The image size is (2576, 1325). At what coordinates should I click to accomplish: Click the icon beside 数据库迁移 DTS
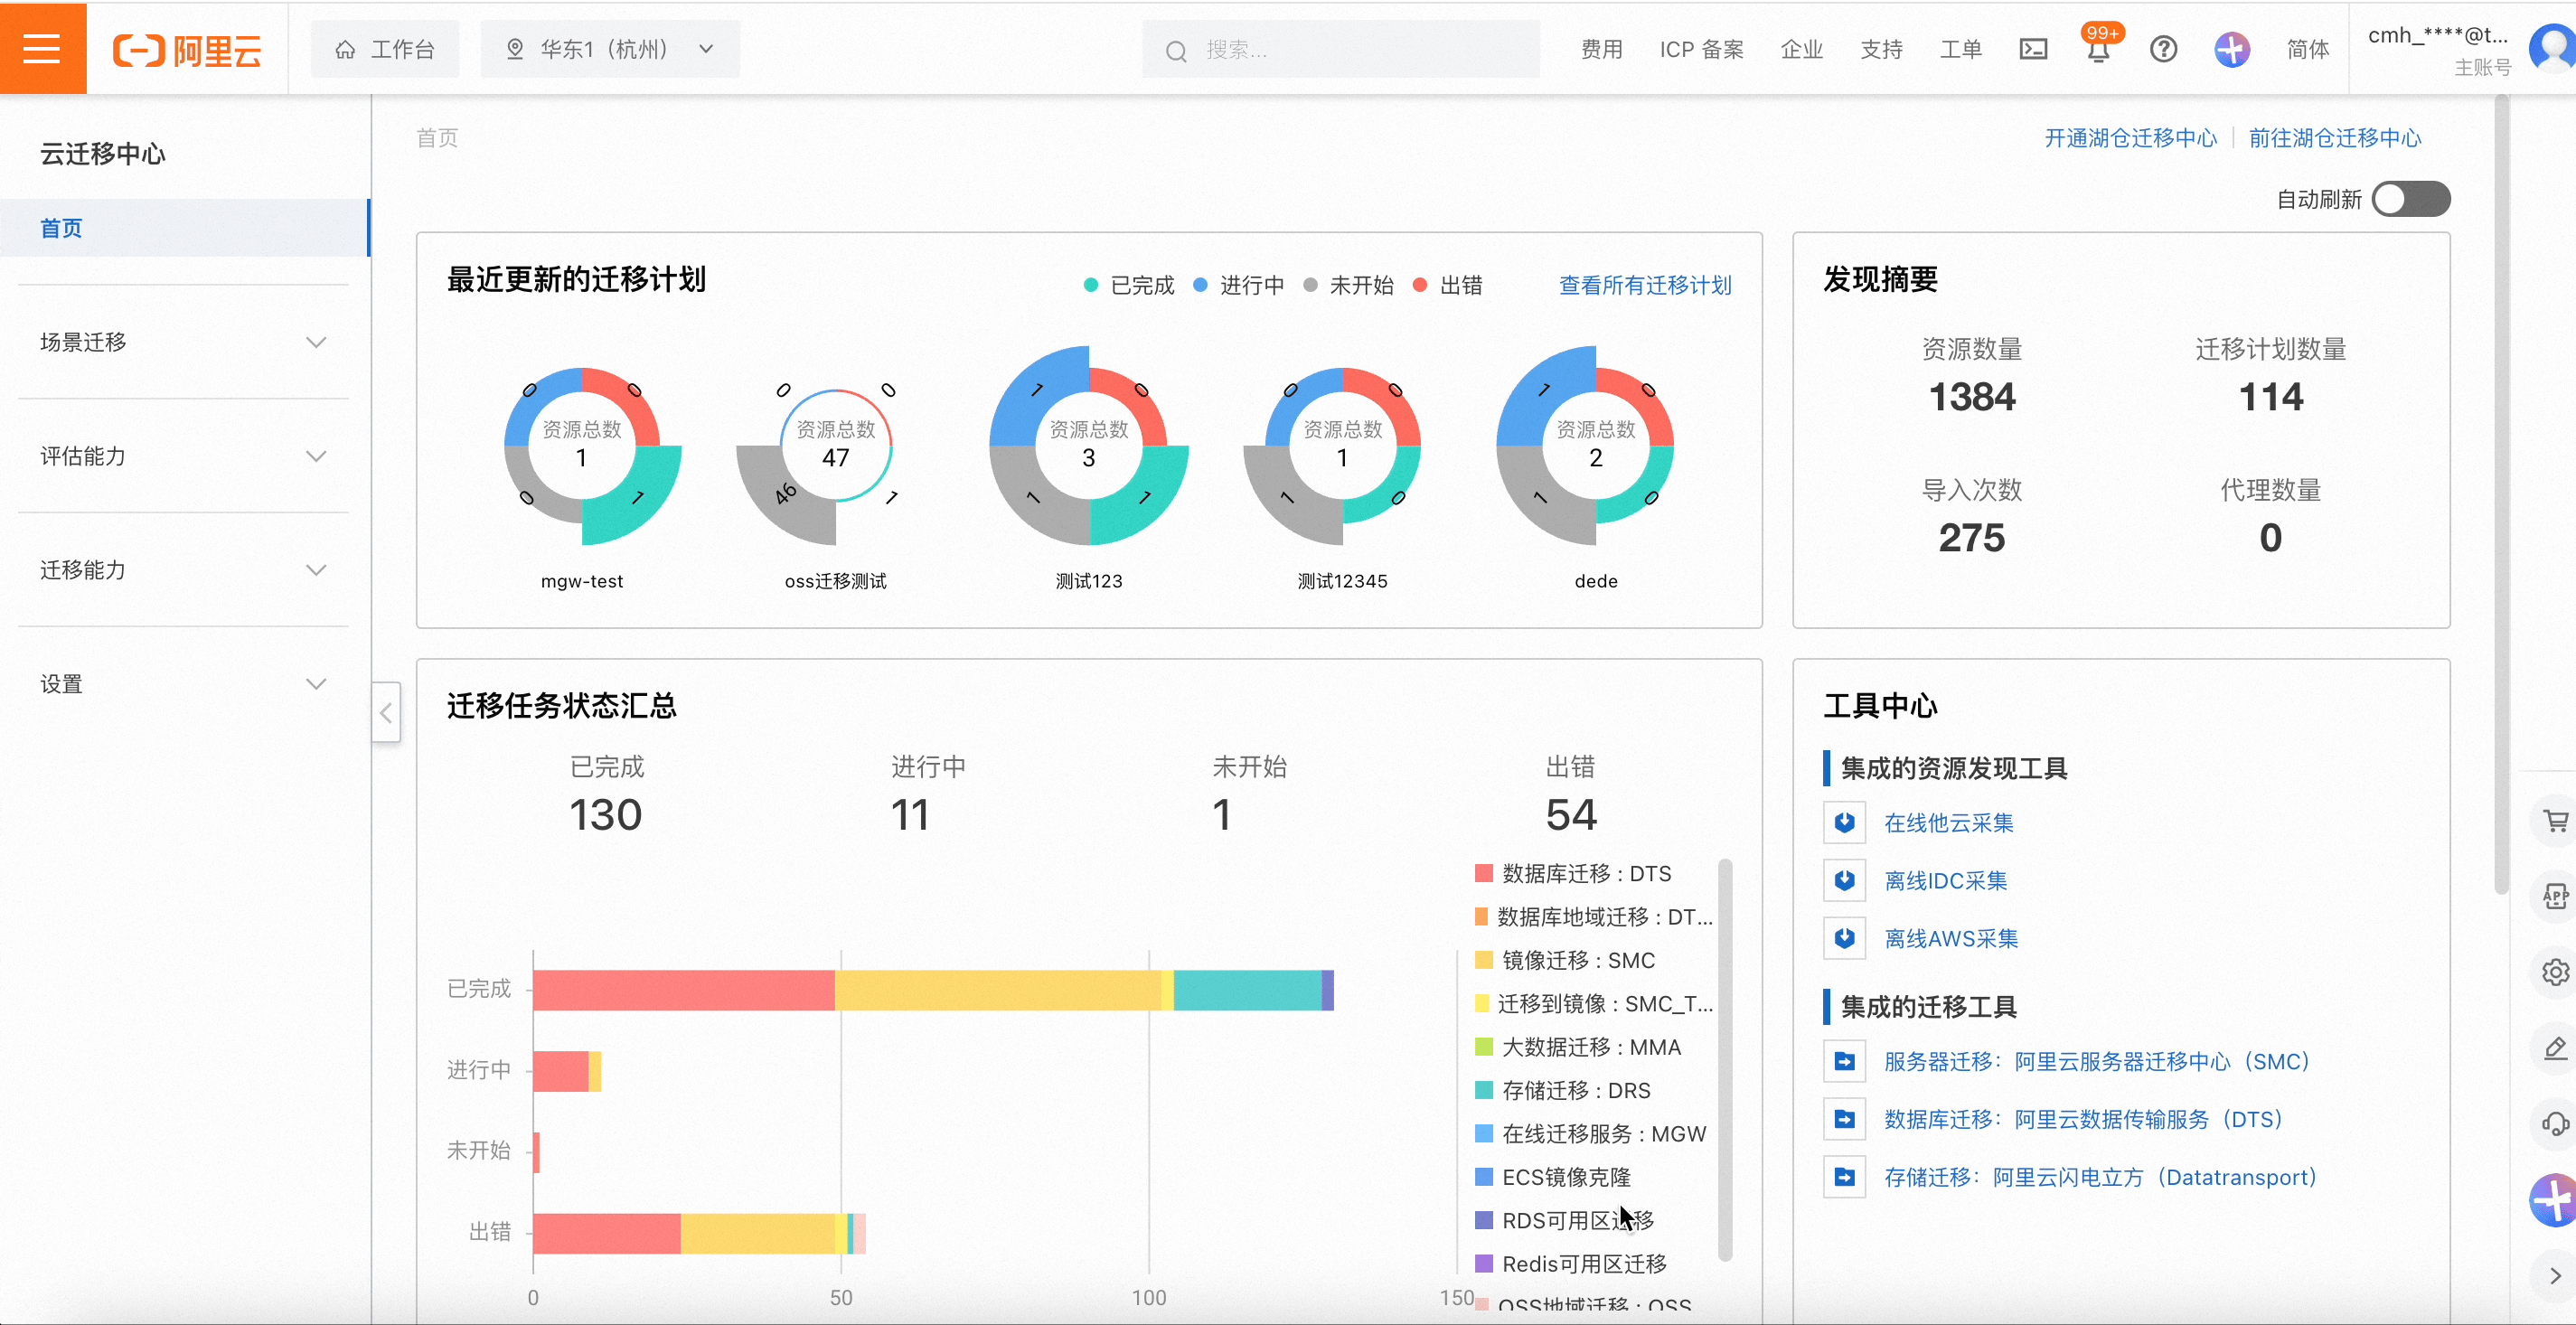pos(1845,1120)
